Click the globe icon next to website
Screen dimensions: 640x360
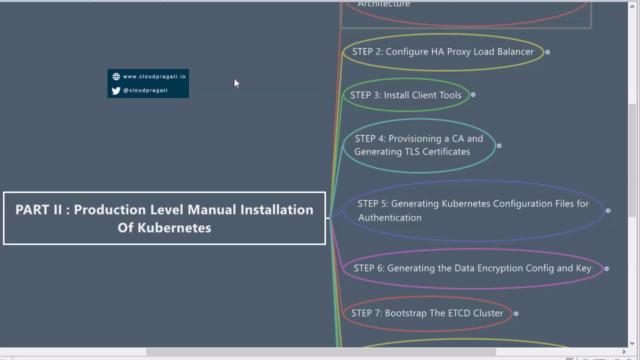[116, 76]
